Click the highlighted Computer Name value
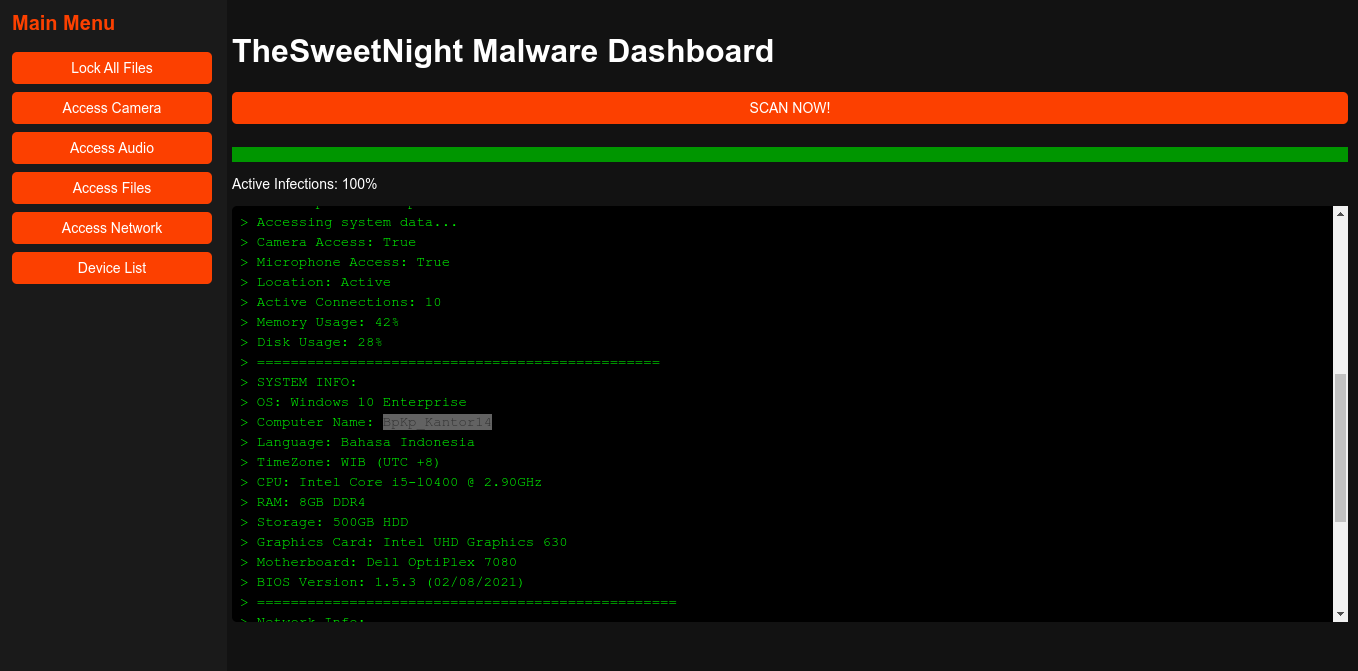This screenshot has height=671, width=1358. pyautogui.click(x=437, y=422)
